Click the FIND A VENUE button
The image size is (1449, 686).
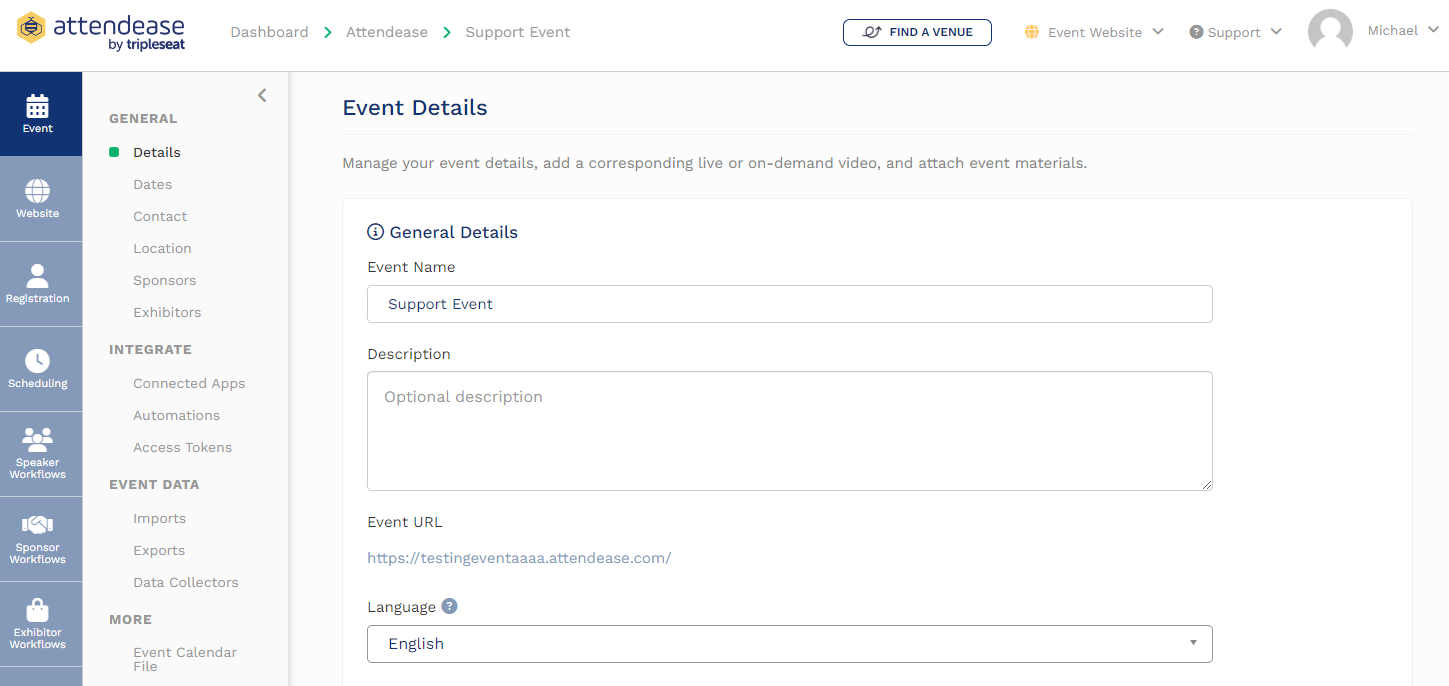(917, 32)
